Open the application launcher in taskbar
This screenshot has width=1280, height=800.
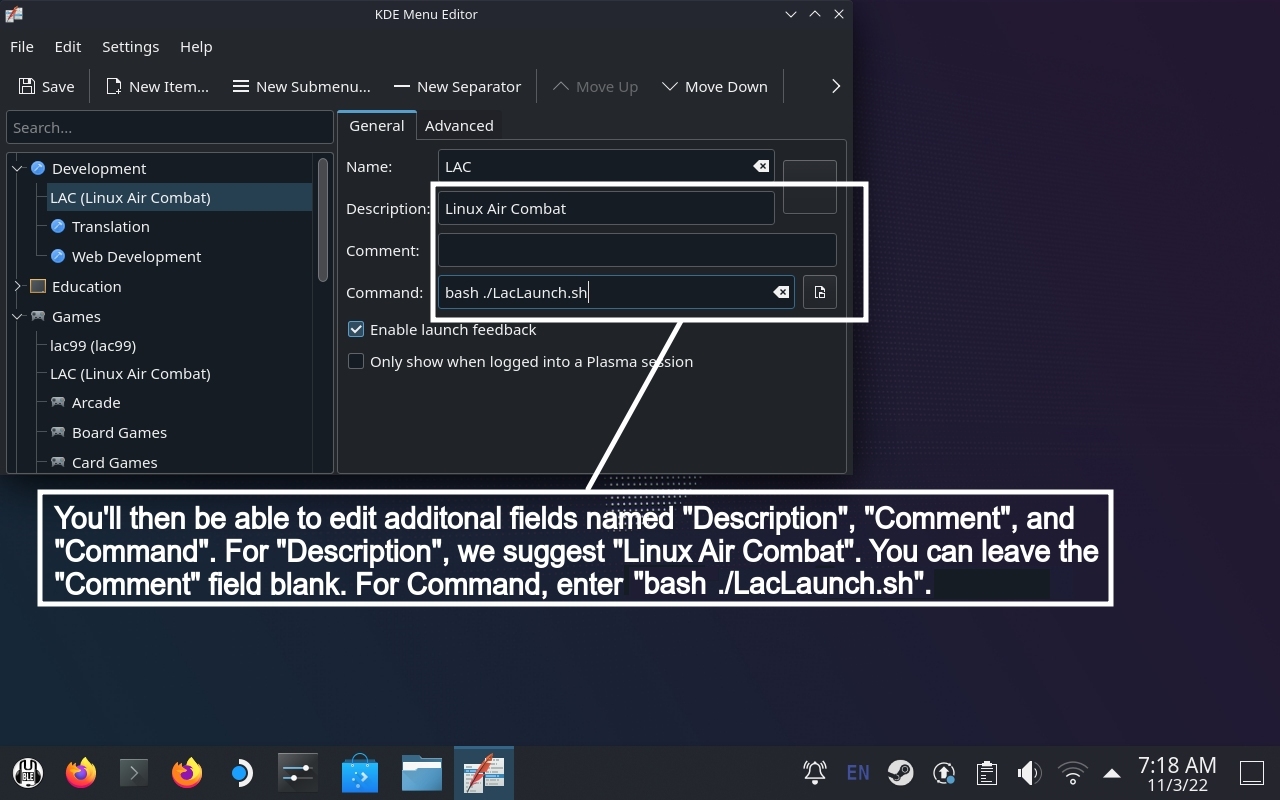(28, 773)
